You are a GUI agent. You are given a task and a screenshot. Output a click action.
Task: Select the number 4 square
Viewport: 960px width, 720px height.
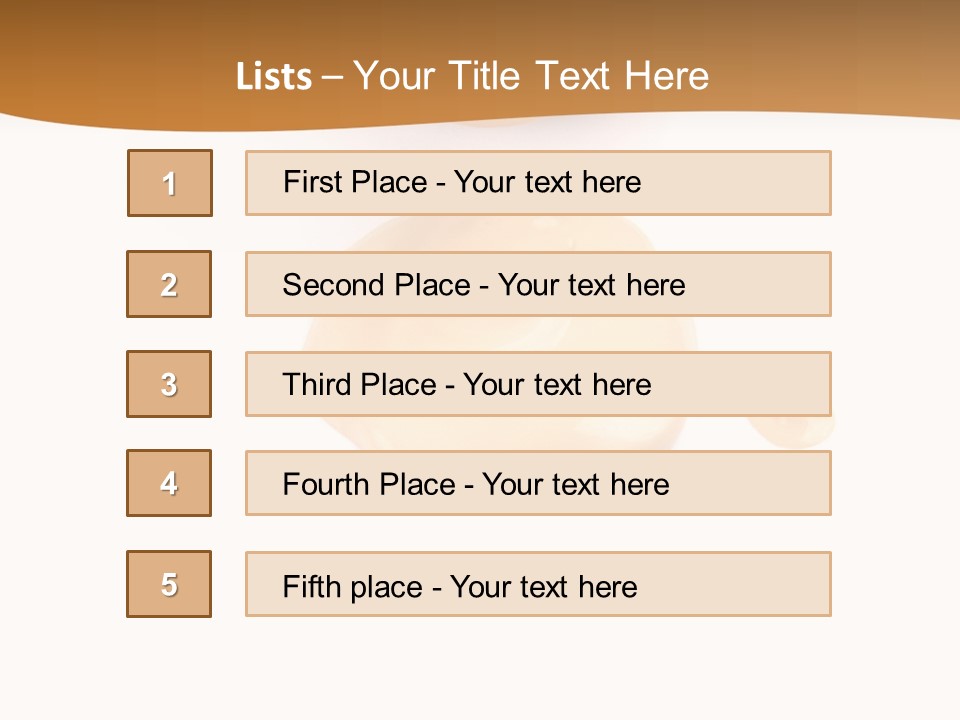pyautogui.click(x=169, y=483)
